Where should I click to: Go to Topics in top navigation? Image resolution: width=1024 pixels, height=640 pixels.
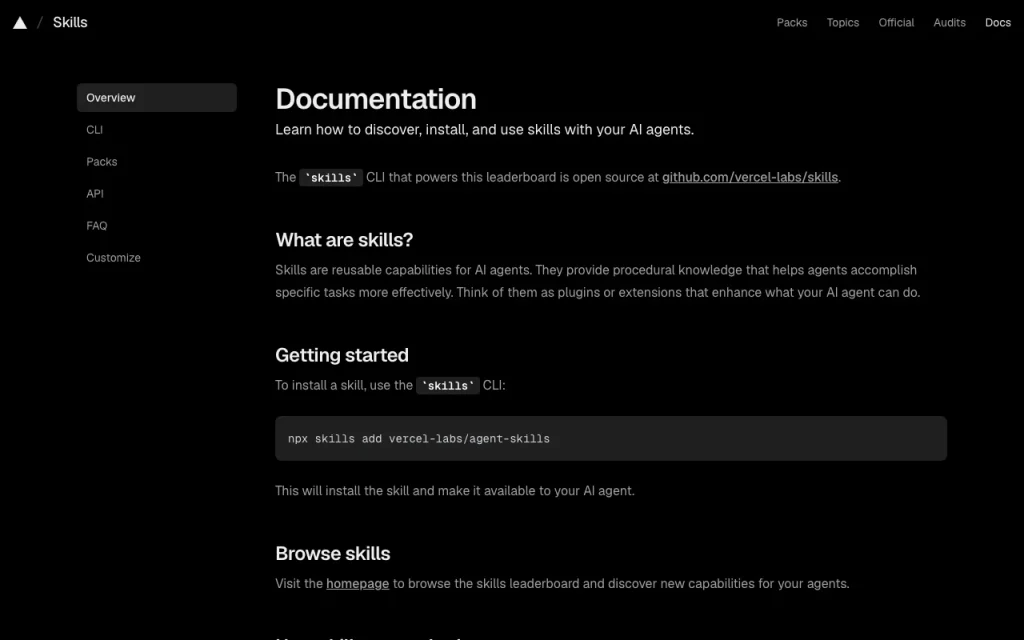842,22
